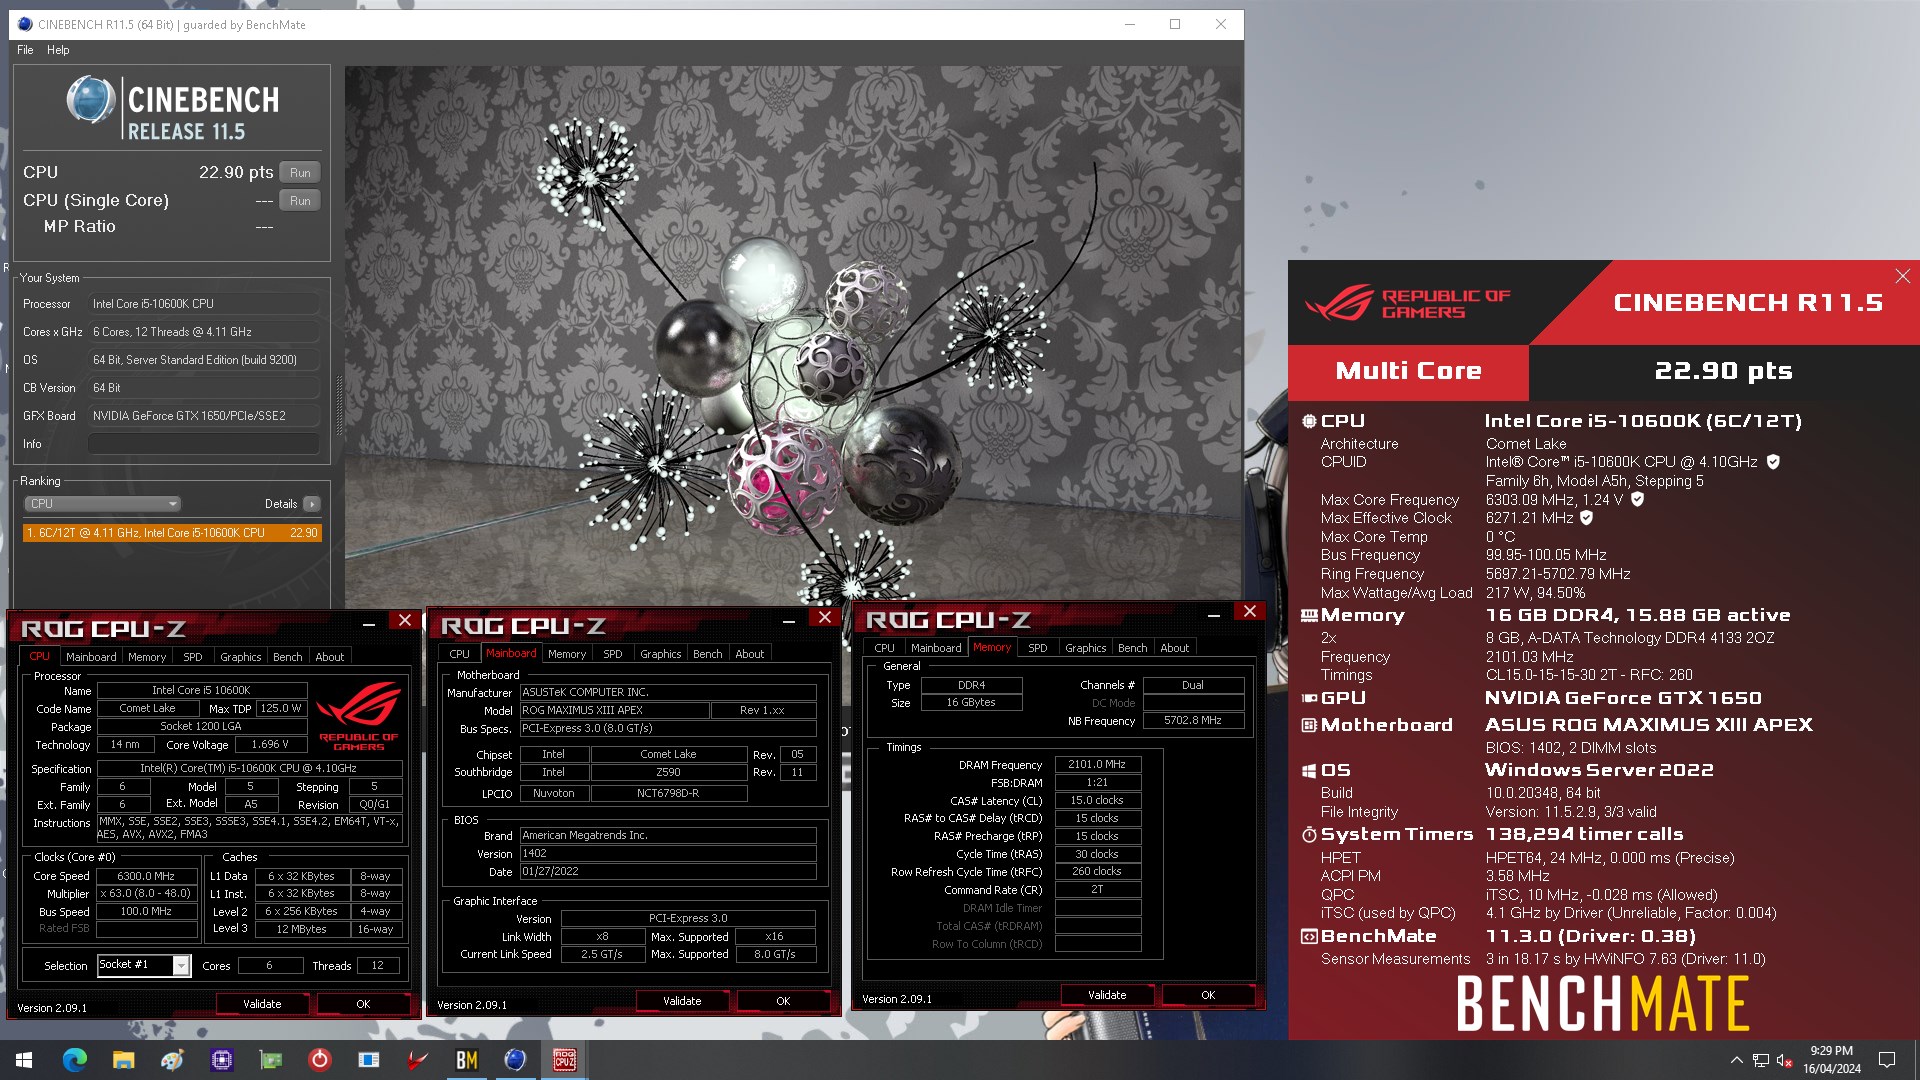
Task: Switch to Mainboard tab in left CPU-Z window
Action: [x=91, y=657]
